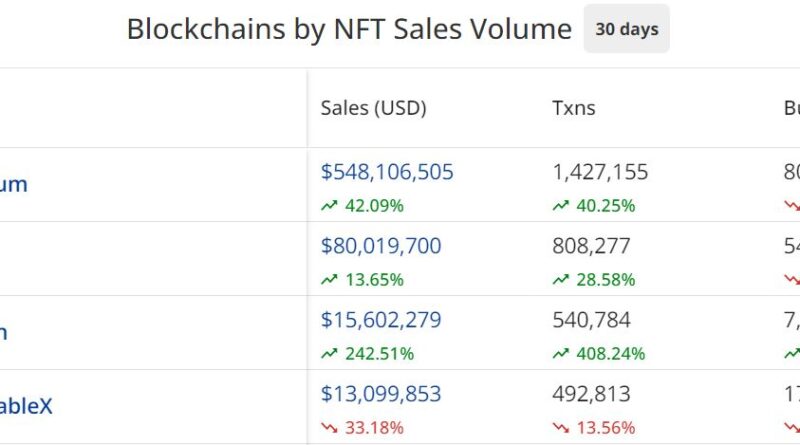Image resolution: width=800 pixels, height=445 pixels.
Task: Sort by the Txns column header
Action: (573, 108)
